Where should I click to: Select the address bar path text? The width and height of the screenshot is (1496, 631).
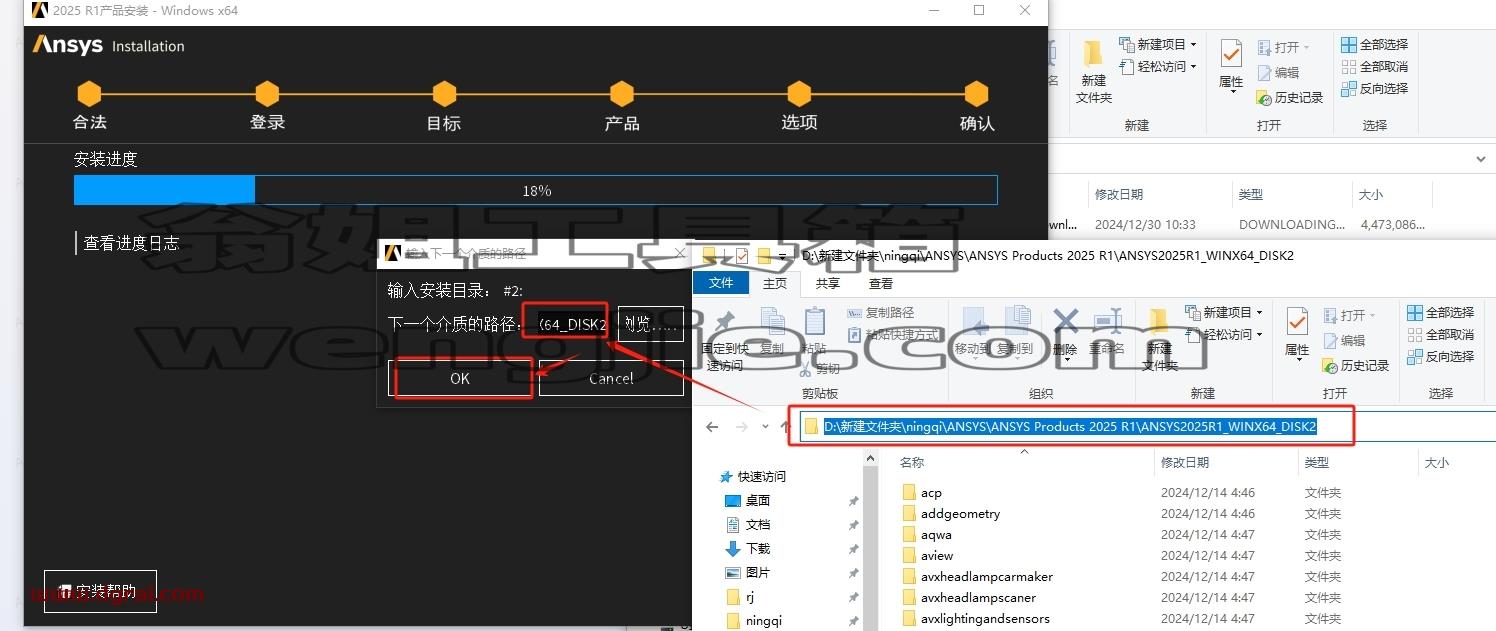[1070, 426]
